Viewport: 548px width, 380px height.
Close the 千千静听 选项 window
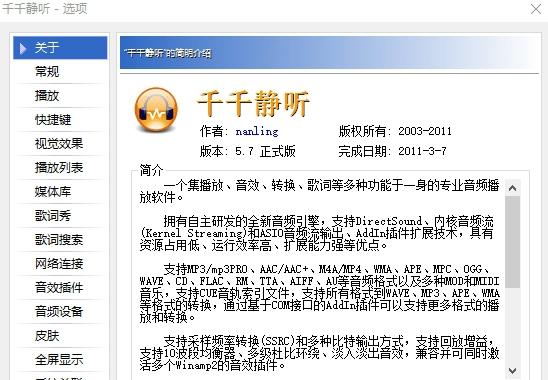(535, 9)
